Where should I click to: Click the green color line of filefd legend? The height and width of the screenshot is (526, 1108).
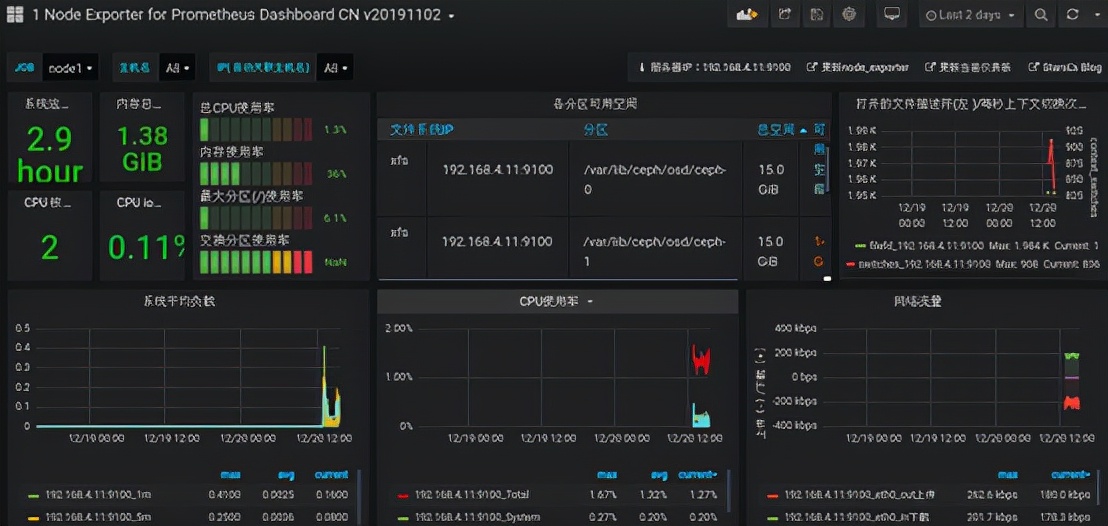(x=860, y=245)
